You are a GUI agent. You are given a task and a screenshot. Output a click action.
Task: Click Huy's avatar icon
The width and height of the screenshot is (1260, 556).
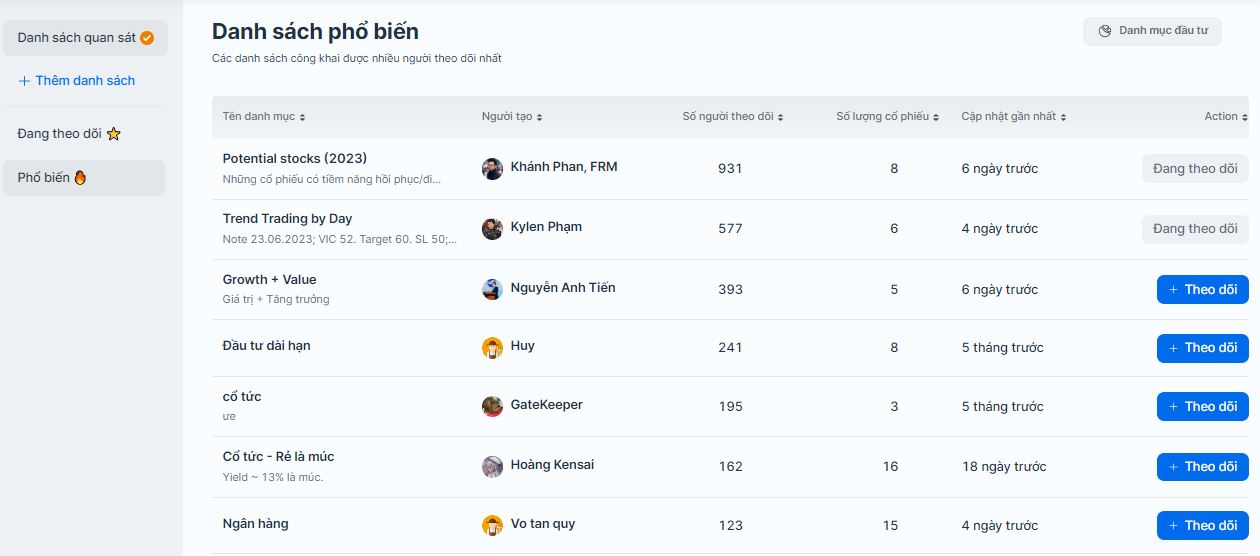tap(492, 347)
